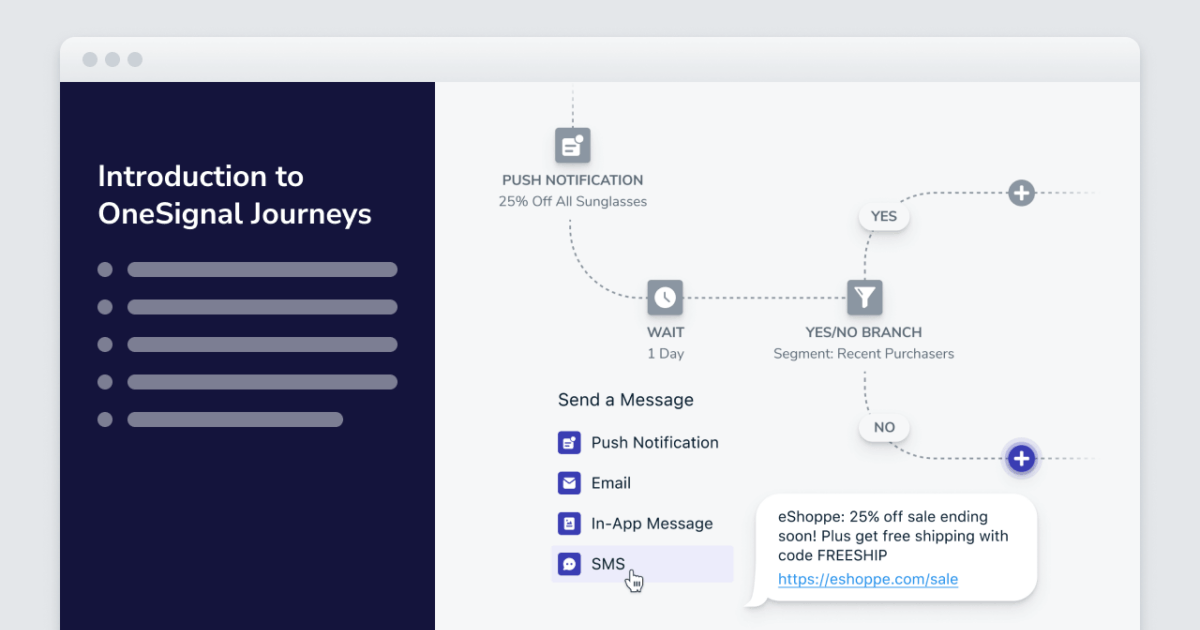Click the Push Notification message icon

pos(569,442)
